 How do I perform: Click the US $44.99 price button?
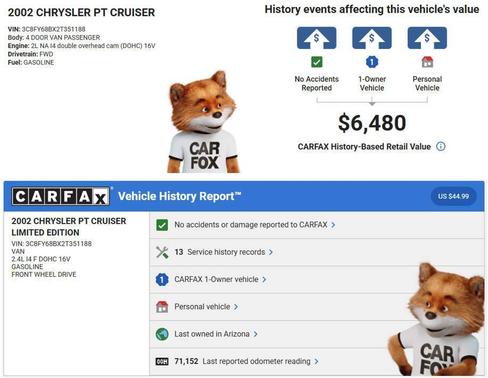pos(453,196)
